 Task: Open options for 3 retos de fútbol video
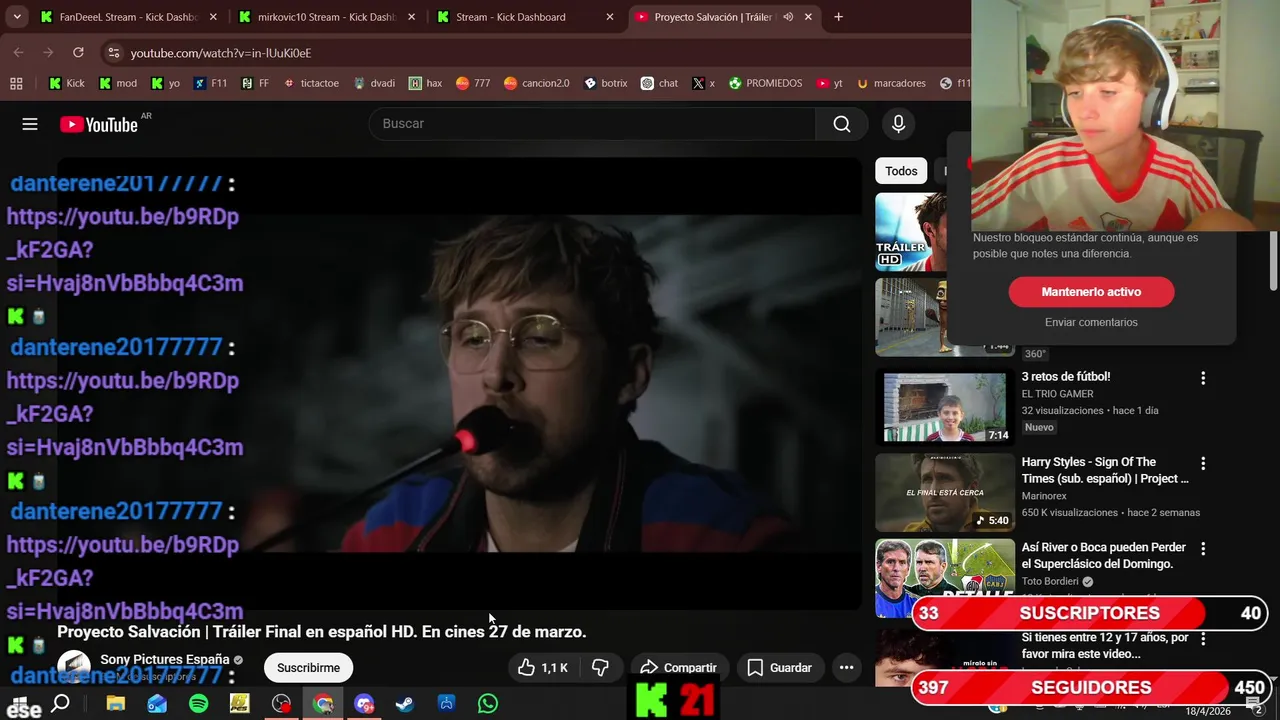tap(1203, 378)
